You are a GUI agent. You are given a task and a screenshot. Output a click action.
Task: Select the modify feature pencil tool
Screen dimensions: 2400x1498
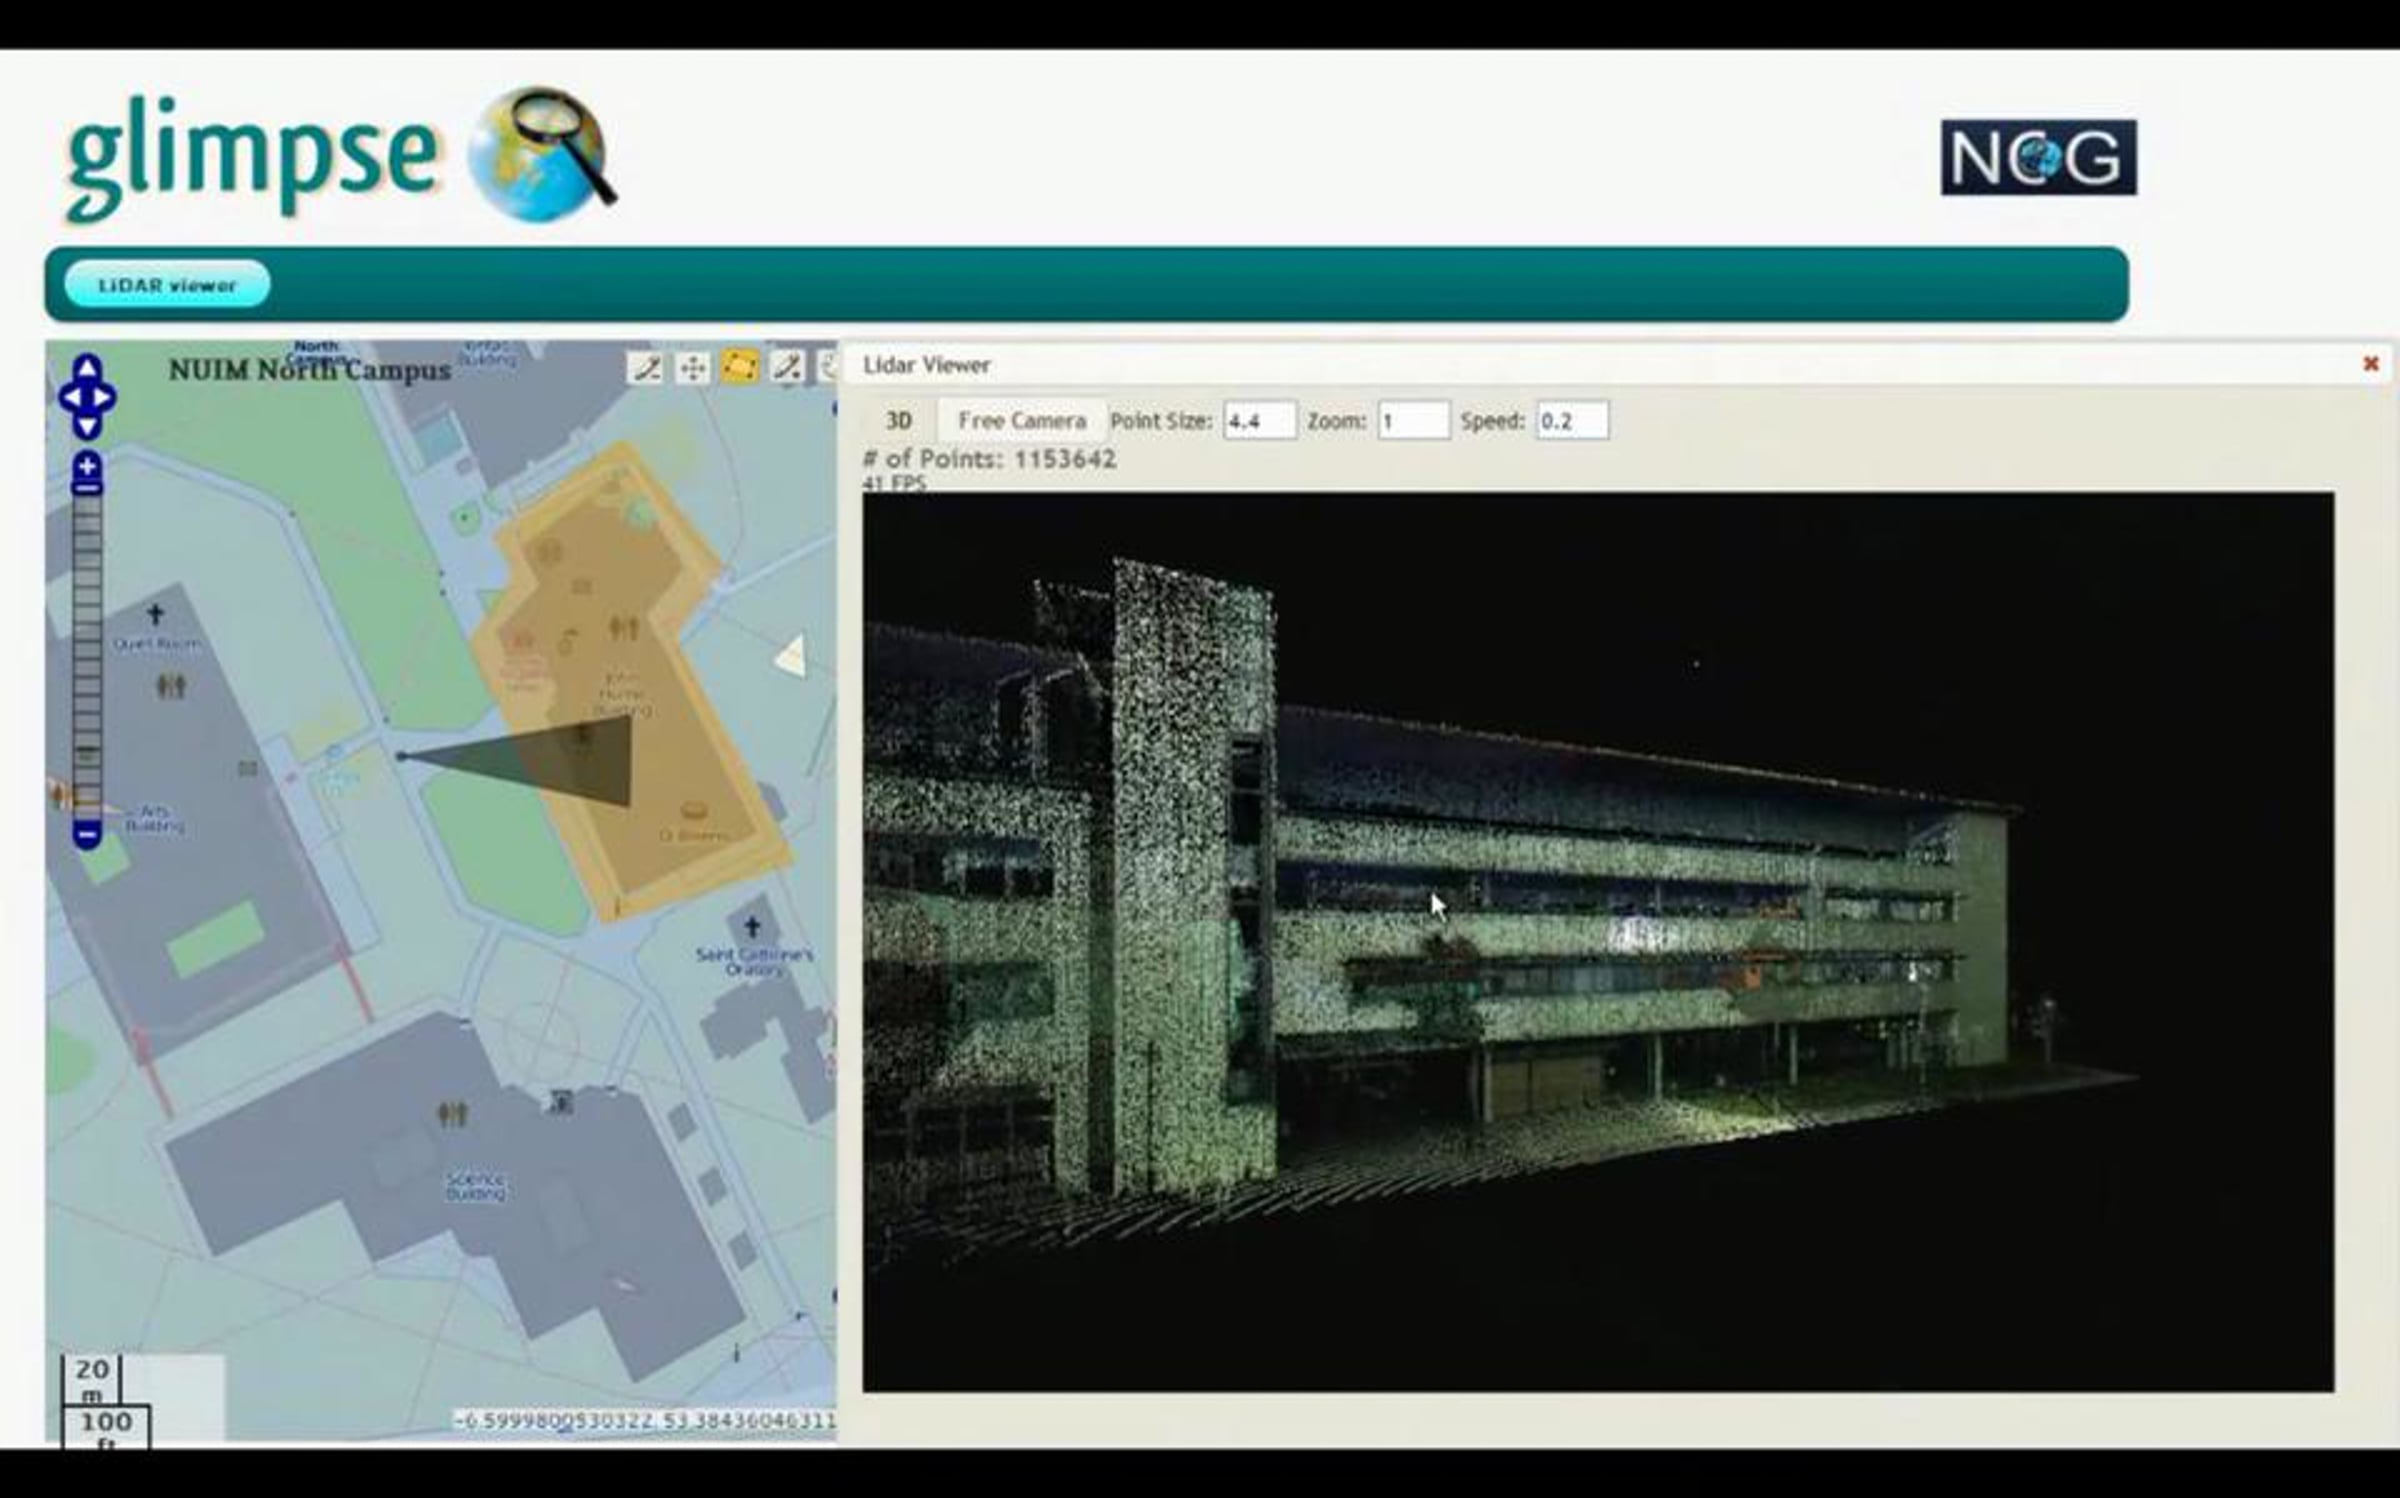click(x=787, y=367)
